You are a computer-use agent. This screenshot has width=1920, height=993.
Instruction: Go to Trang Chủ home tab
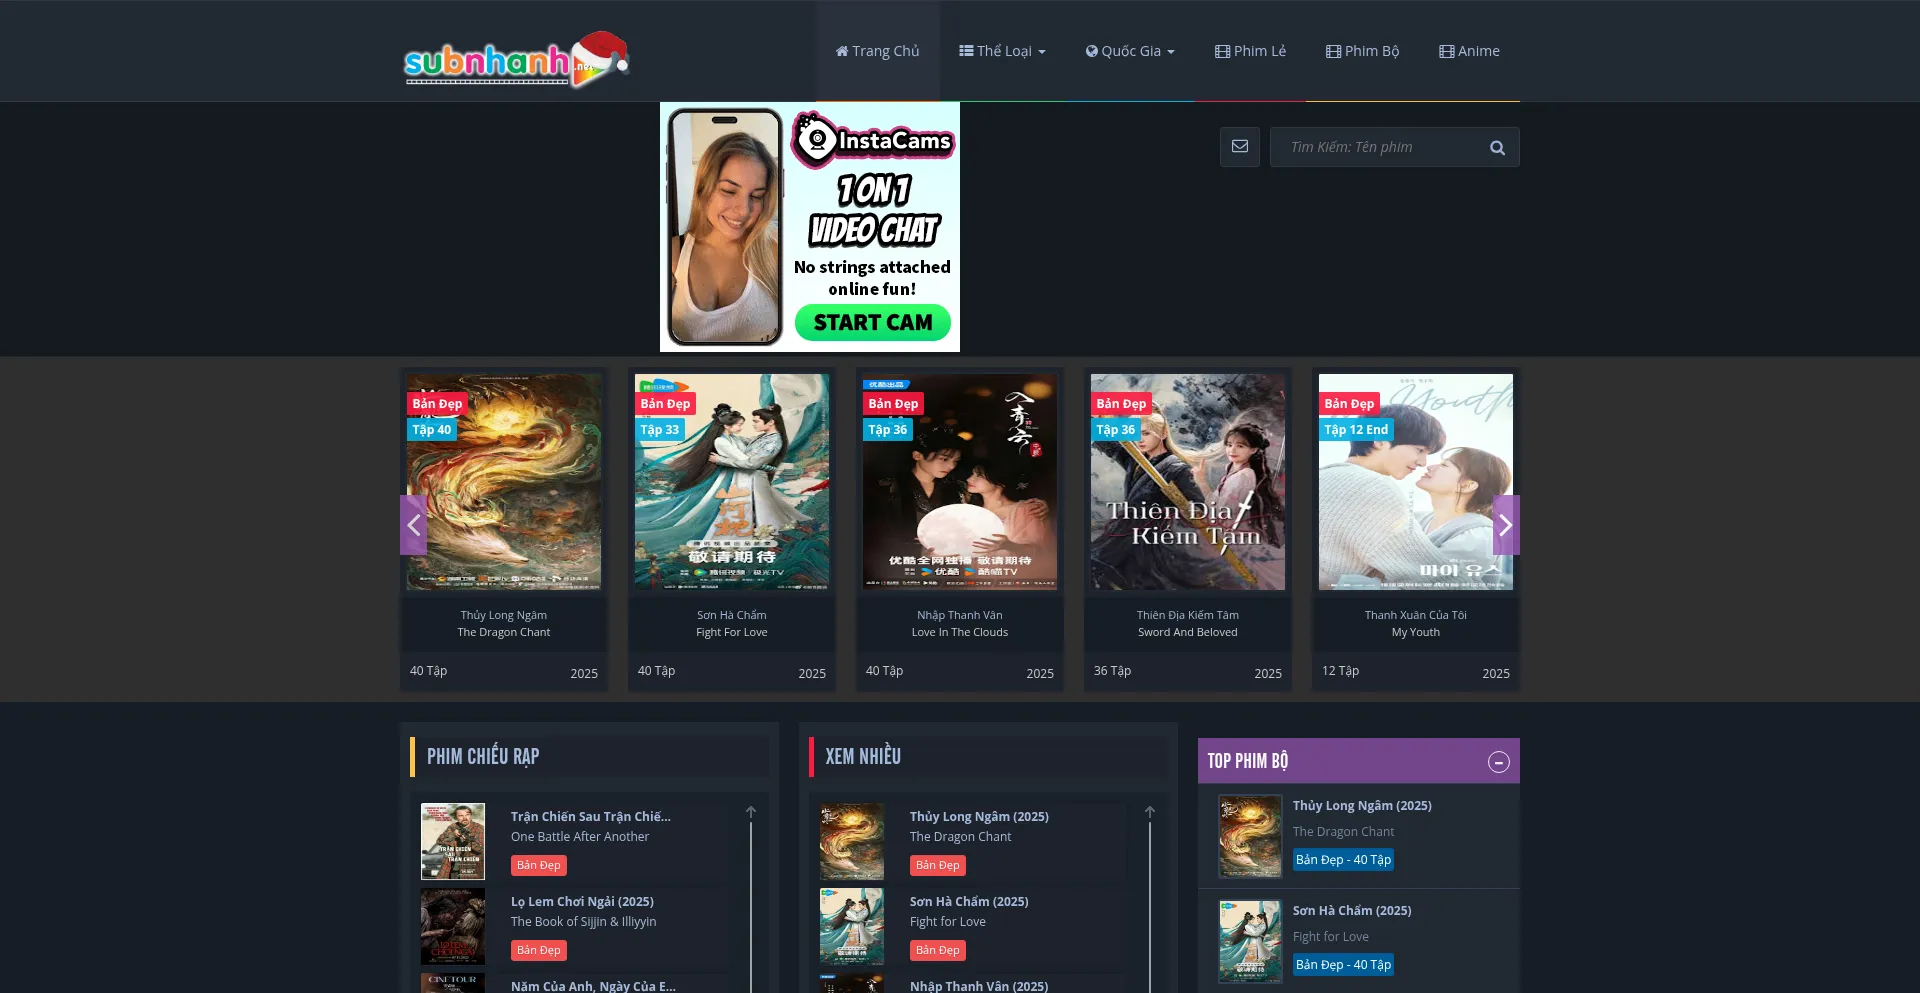coord(877,51)
